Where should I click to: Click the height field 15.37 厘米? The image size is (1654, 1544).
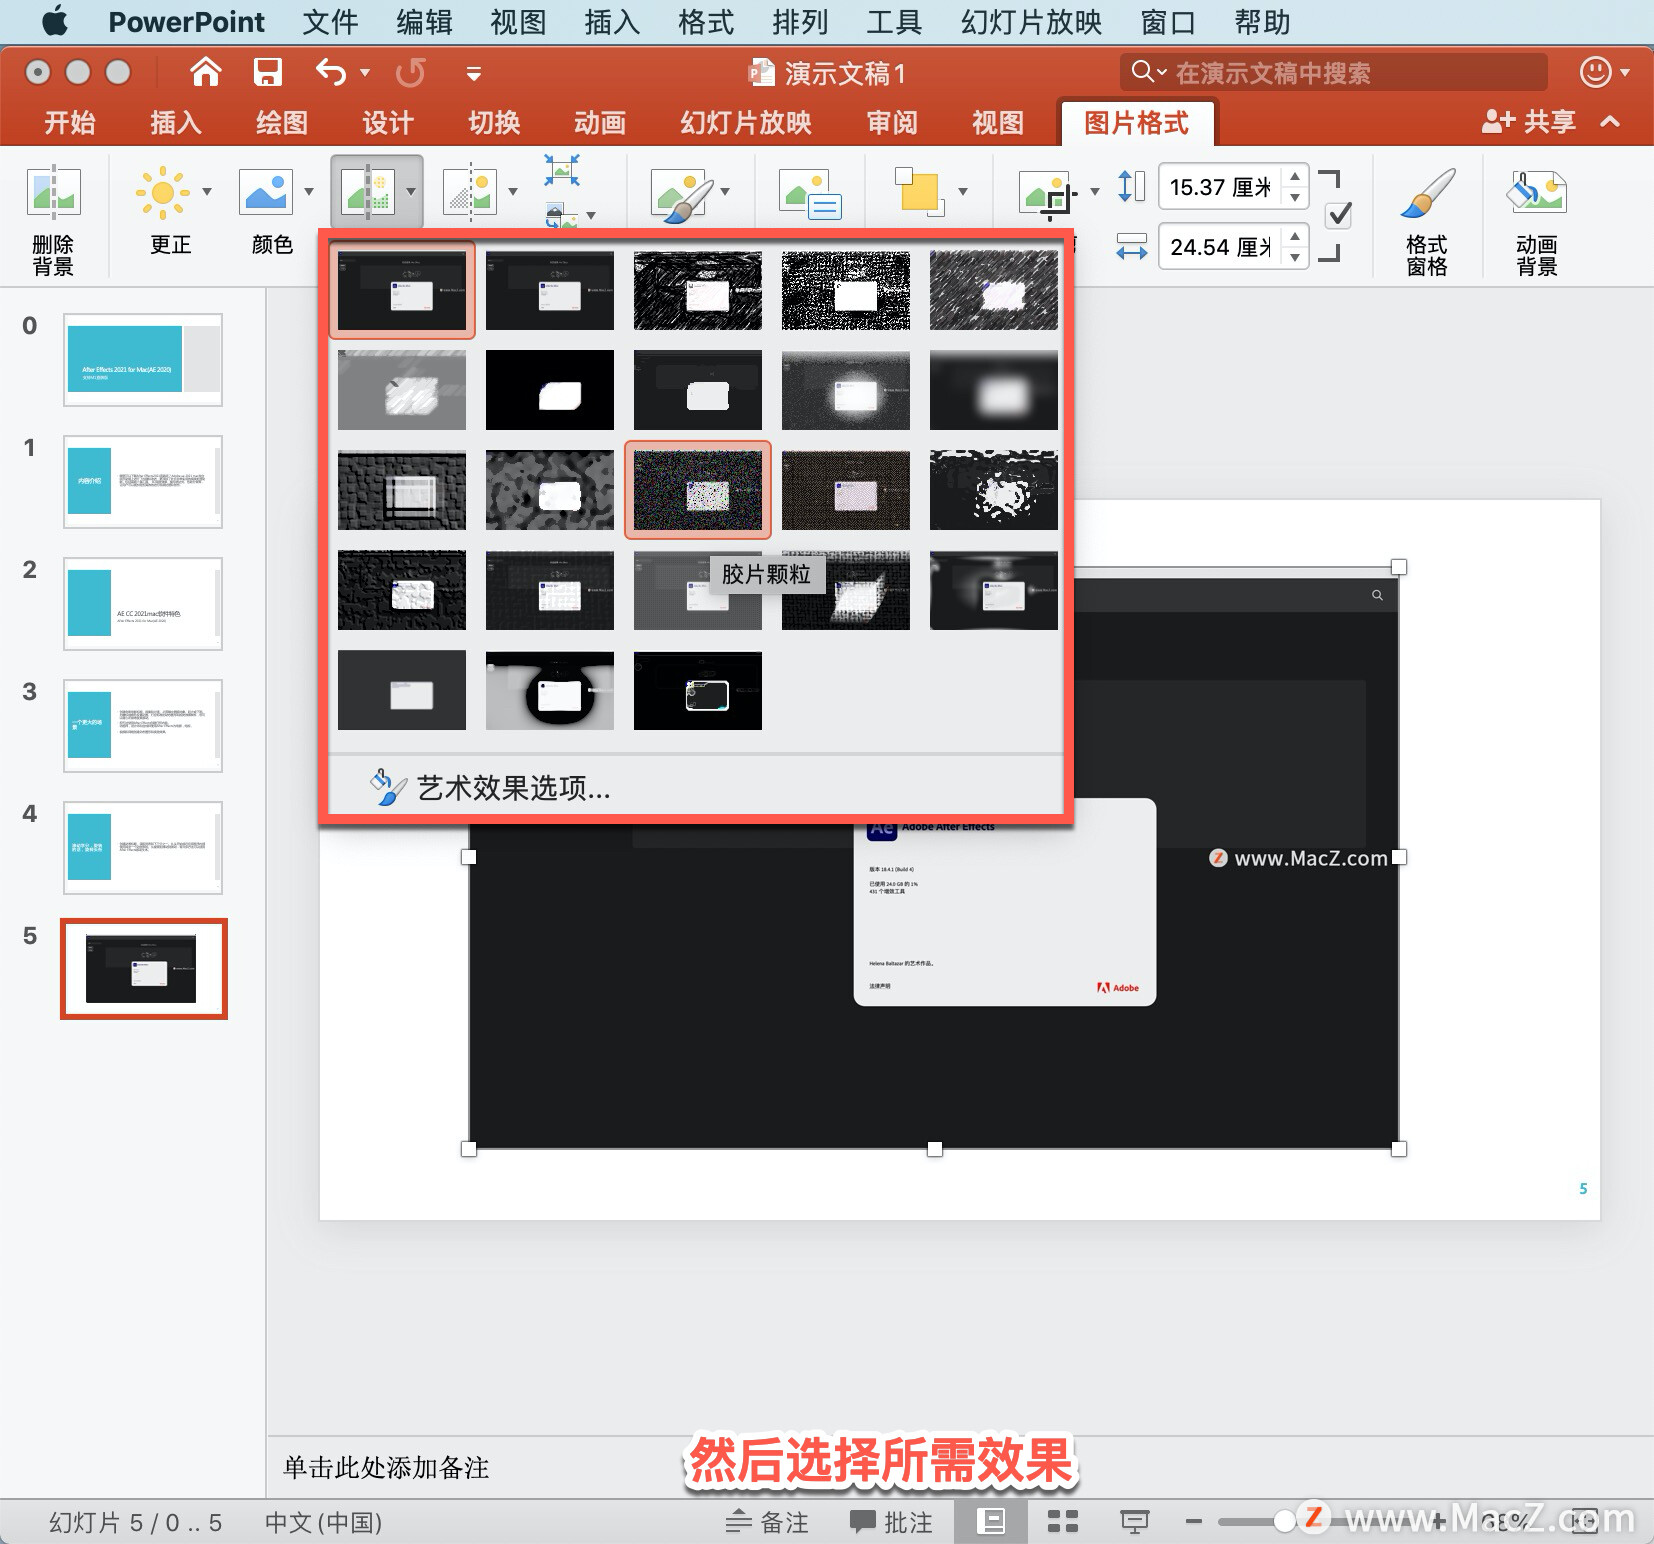click(1221, 187)
